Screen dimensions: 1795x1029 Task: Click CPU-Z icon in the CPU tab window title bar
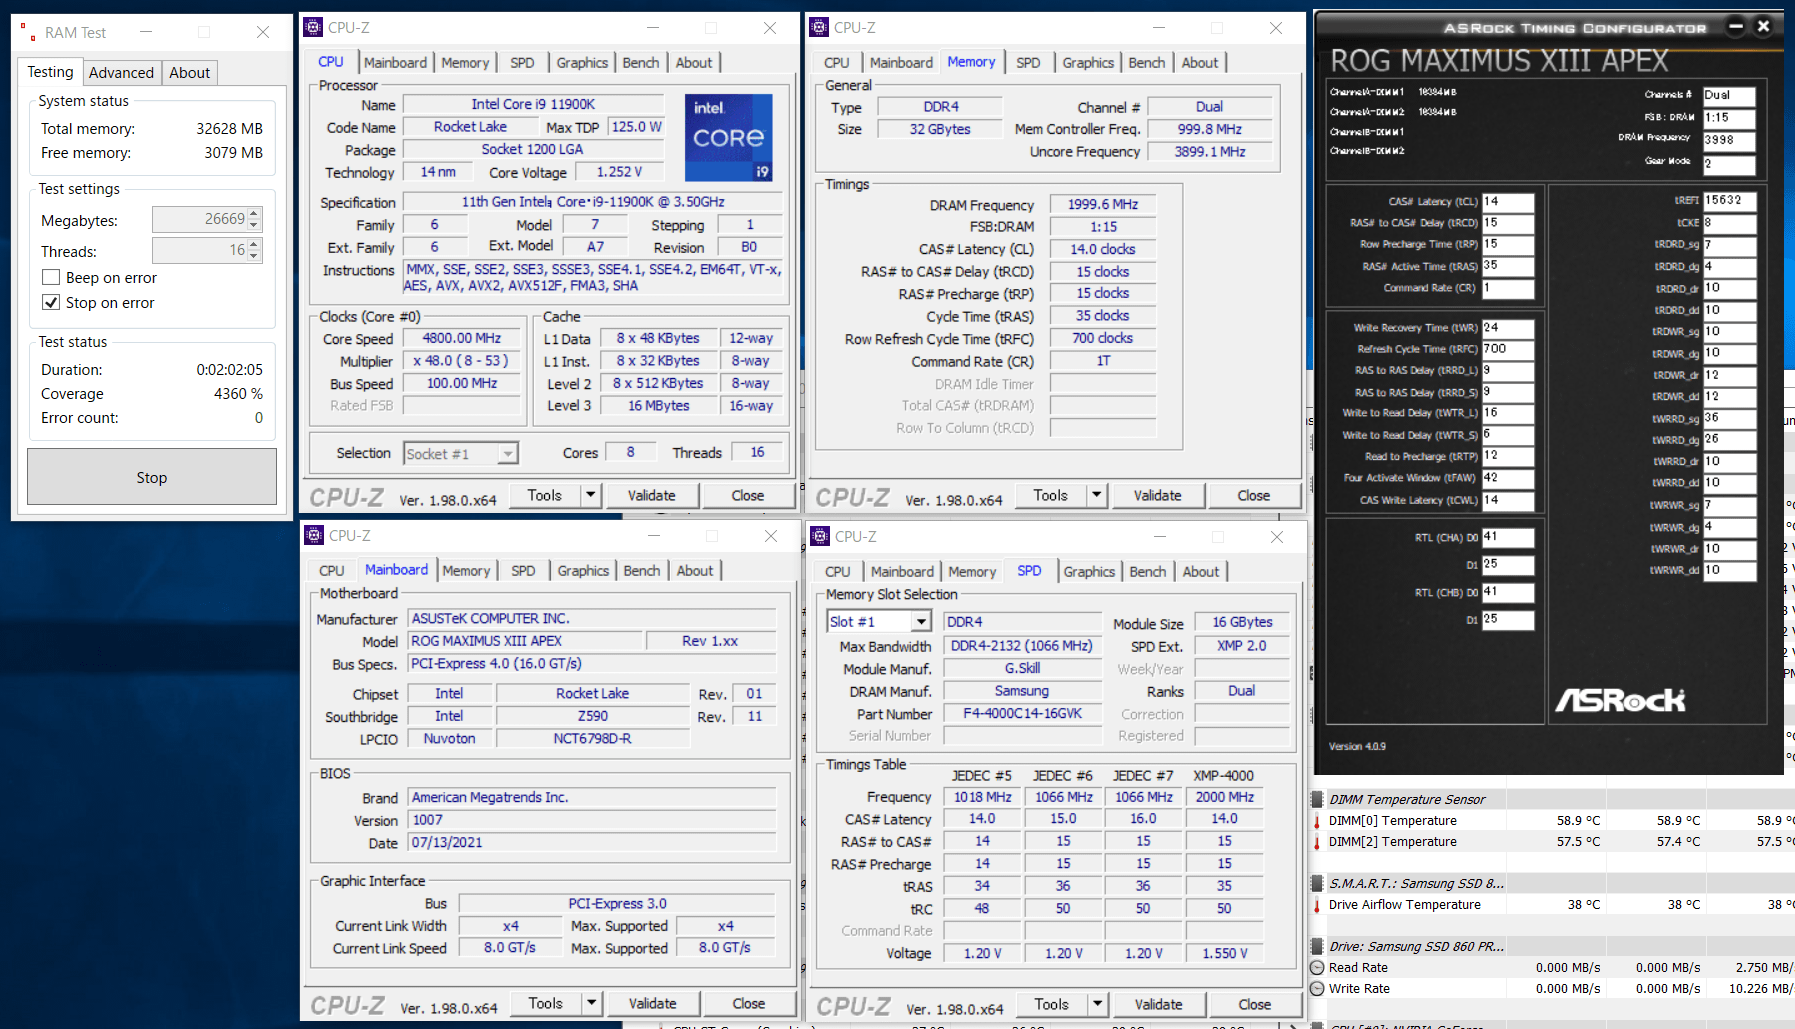(314, 28)
